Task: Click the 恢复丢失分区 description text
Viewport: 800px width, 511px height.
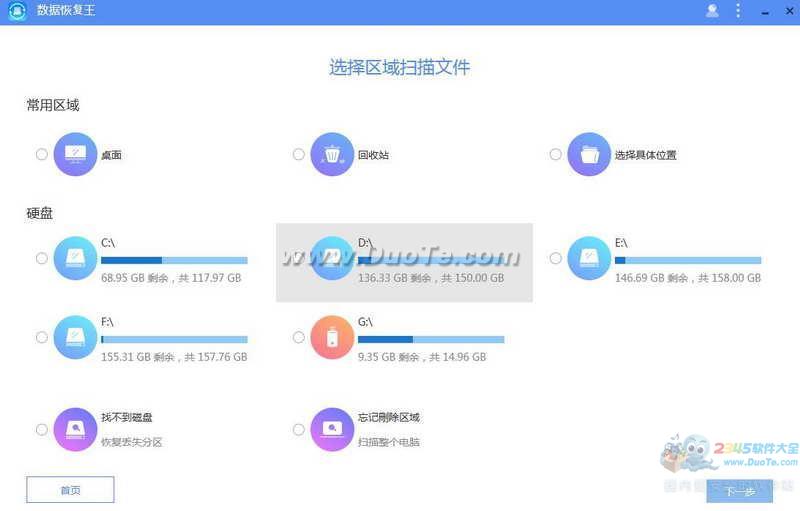Action: [132, 442]
